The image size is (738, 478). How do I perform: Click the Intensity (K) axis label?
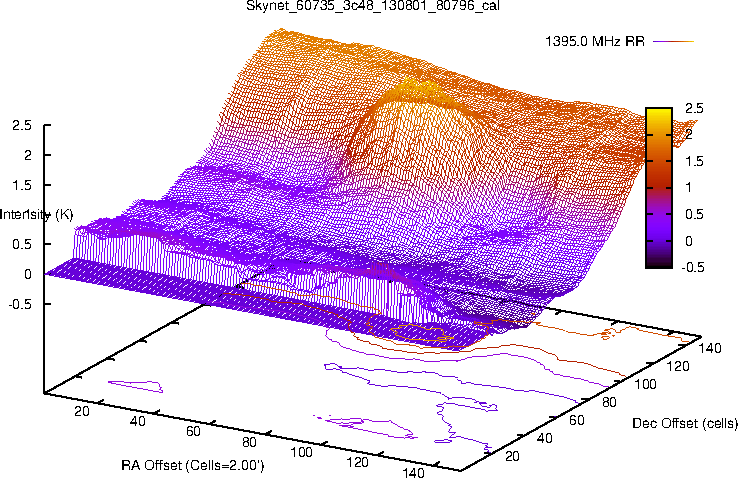36,215
